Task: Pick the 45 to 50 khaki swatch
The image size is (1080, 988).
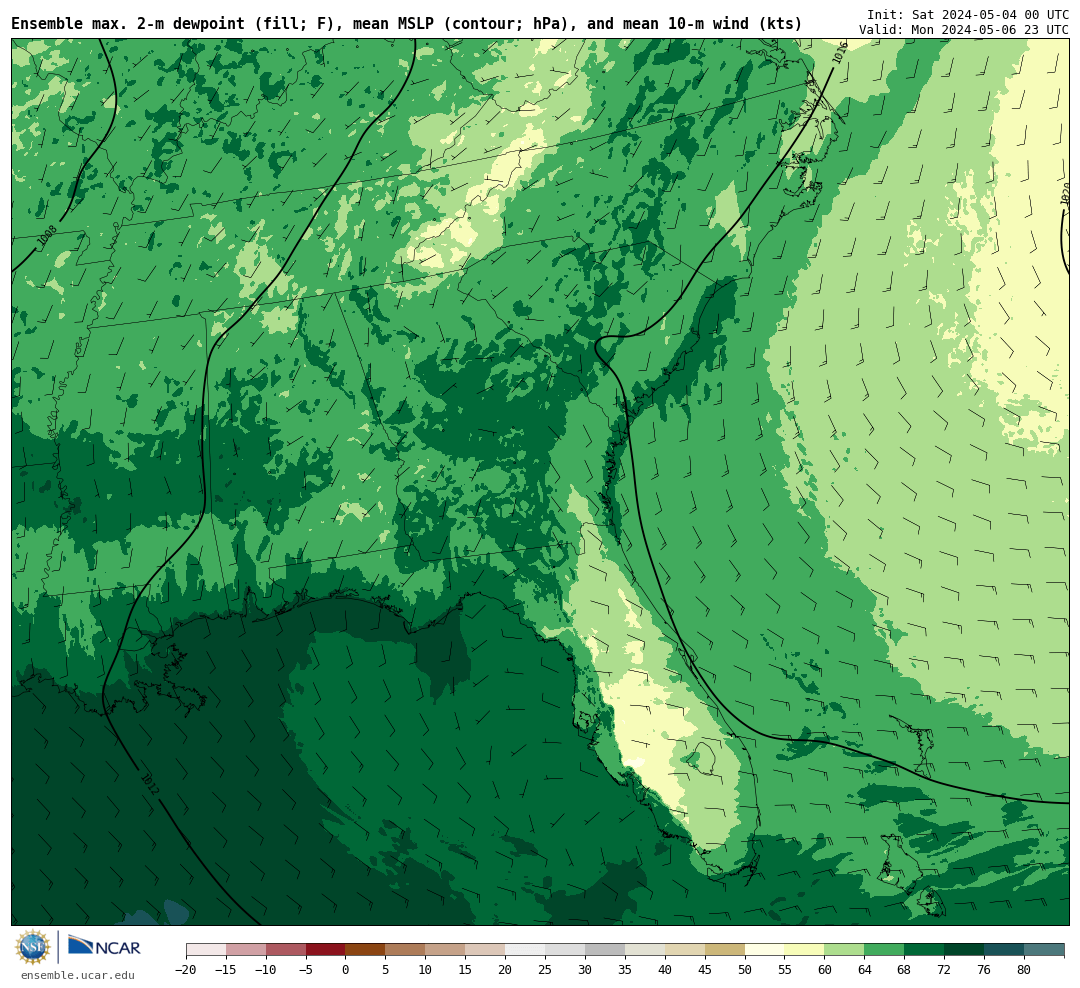Action: [x=725, y=950]
